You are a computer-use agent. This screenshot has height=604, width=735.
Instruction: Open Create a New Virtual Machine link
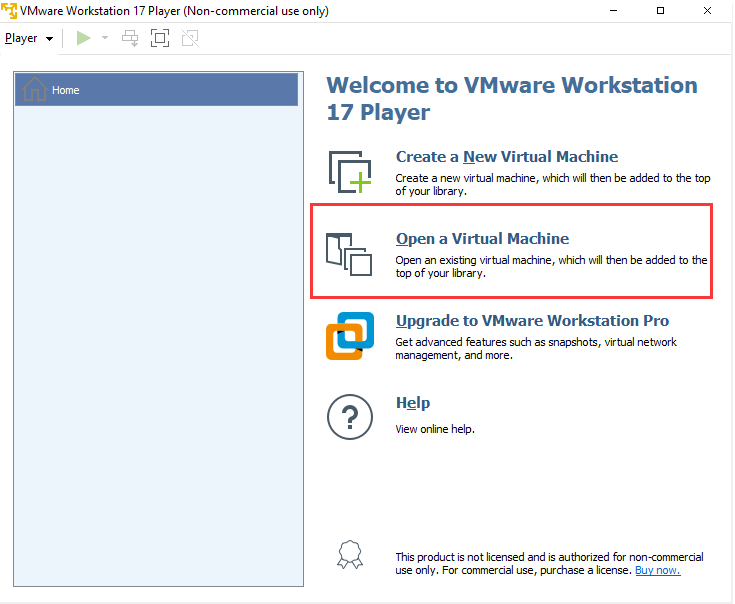pos(507,157)
